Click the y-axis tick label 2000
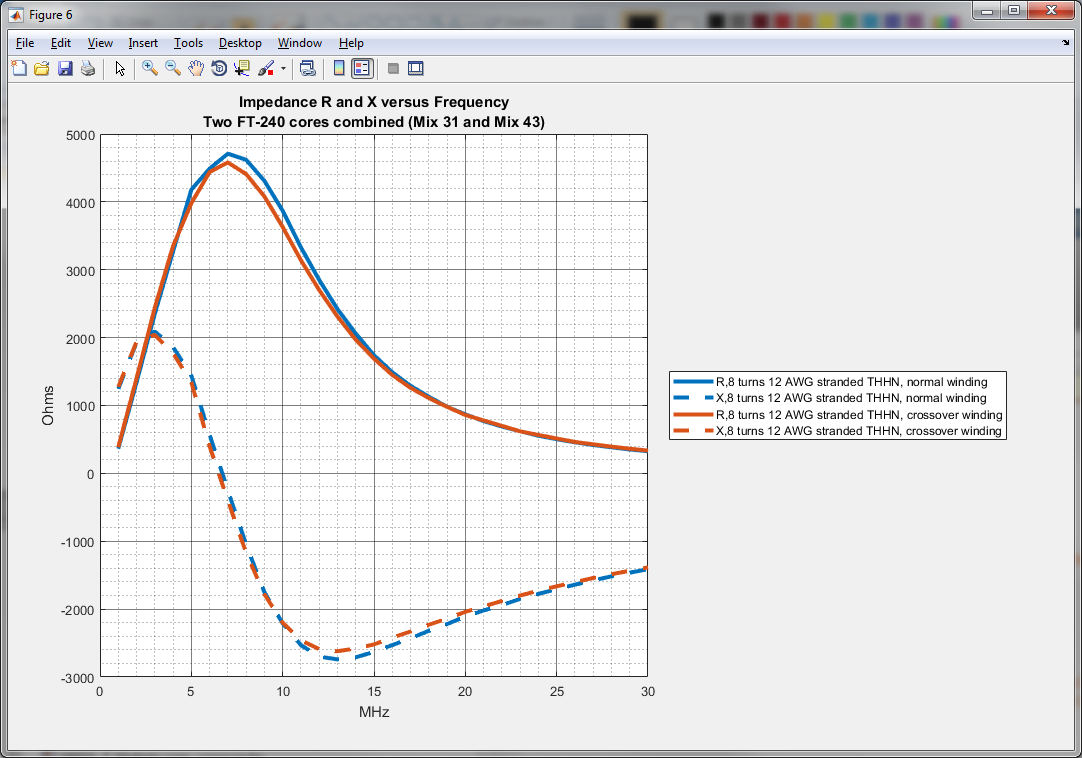Viewport: 1082px width, 758px height. click(81, 339)
